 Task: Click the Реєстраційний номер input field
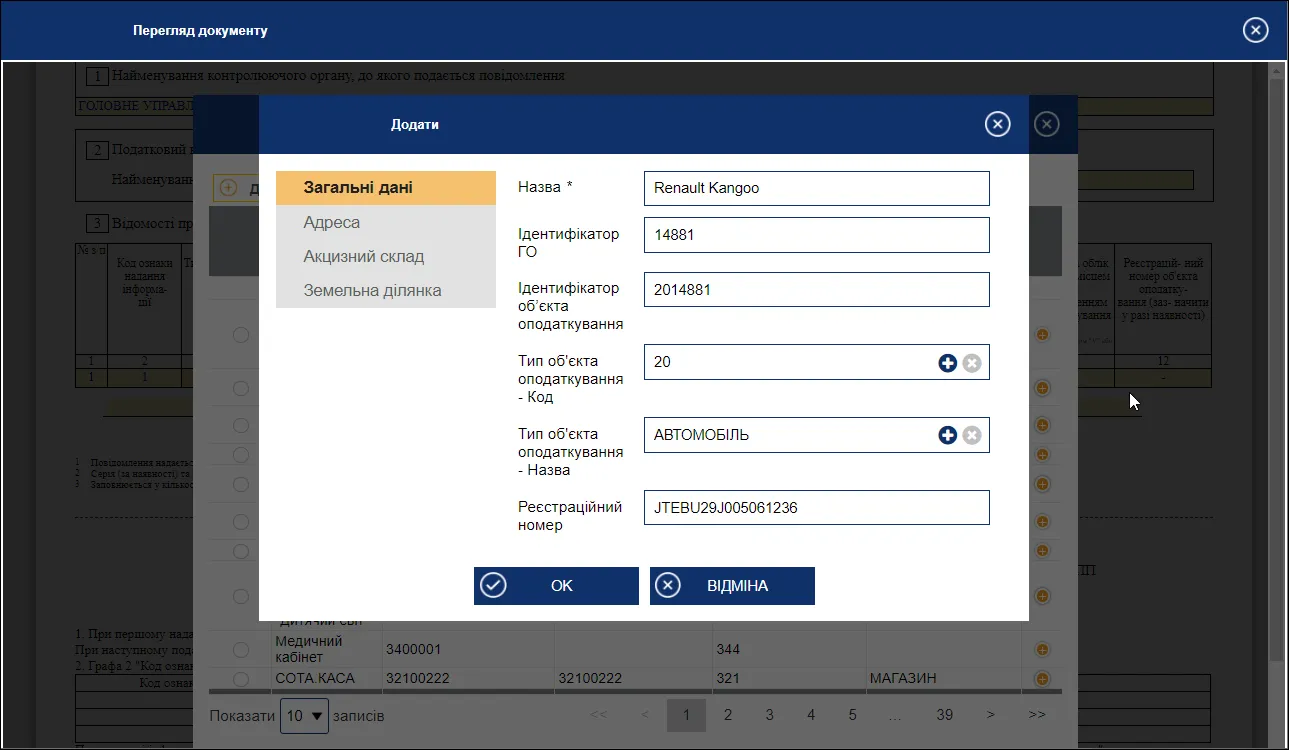click(x=817, y=508)
